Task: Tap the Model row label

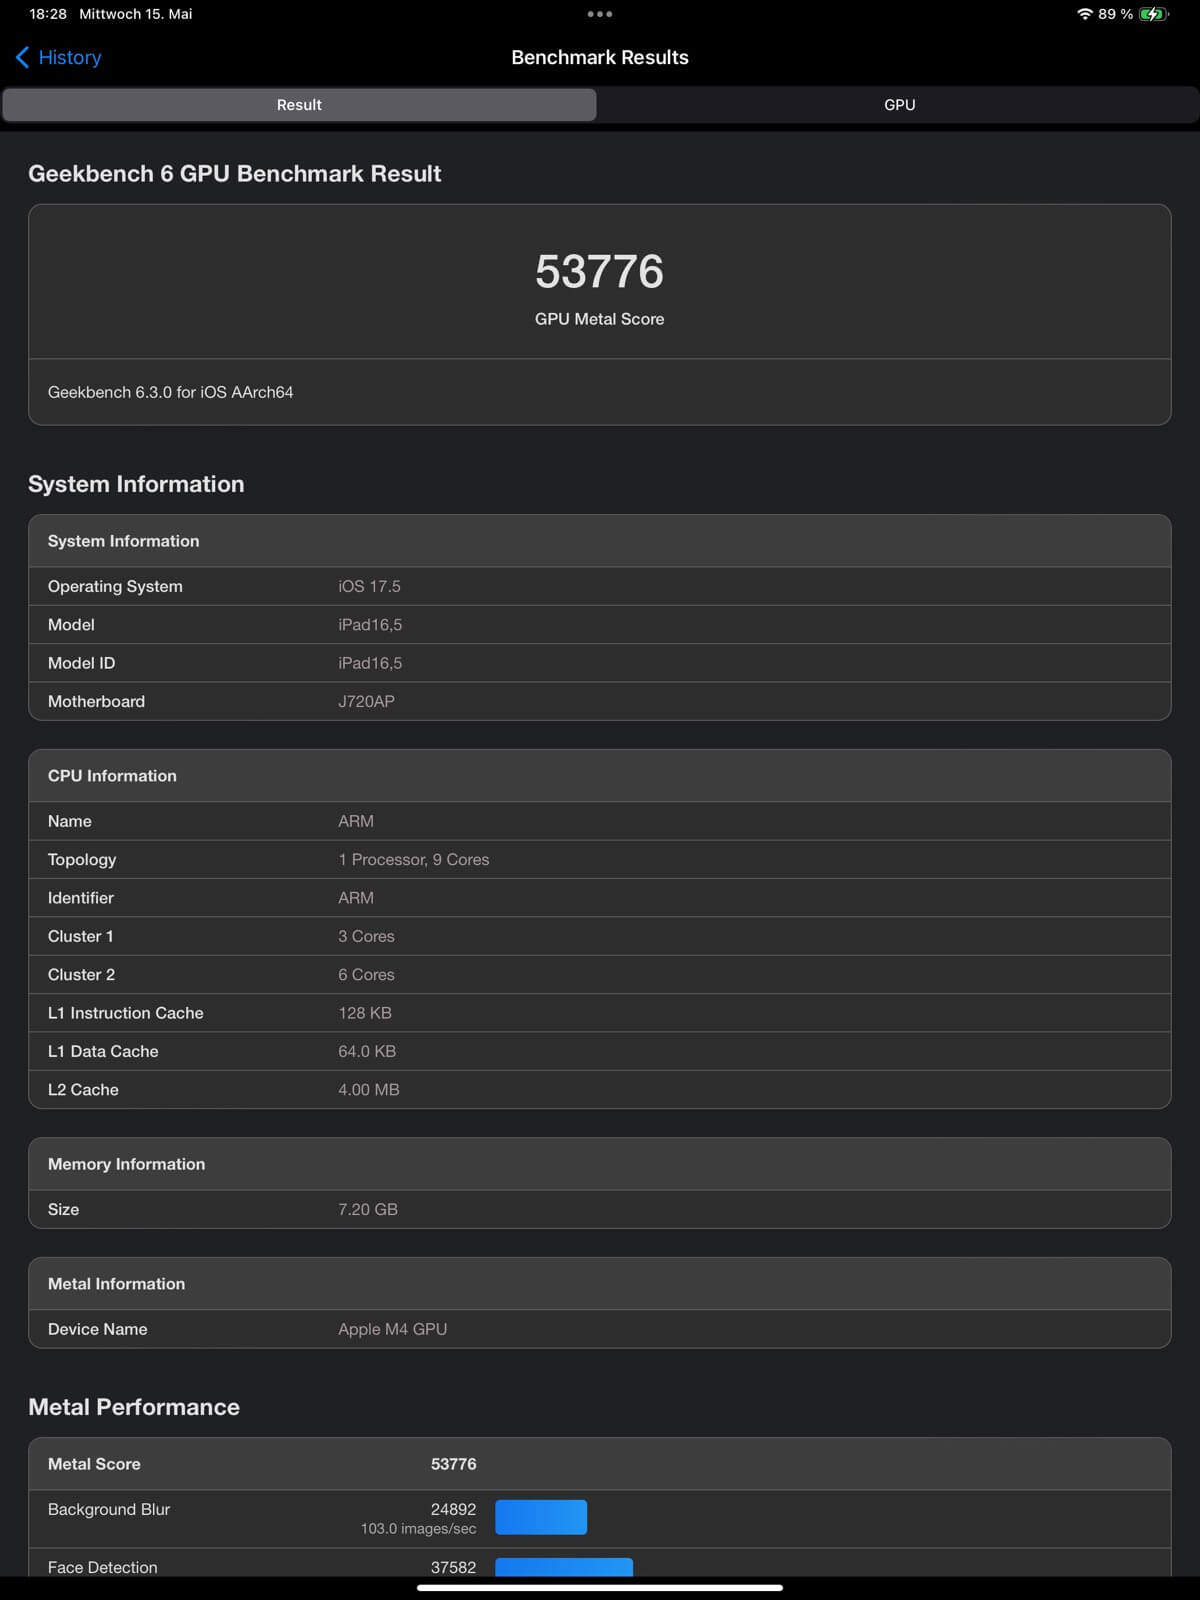Action: pyautogui.click(x=71, y=625)
